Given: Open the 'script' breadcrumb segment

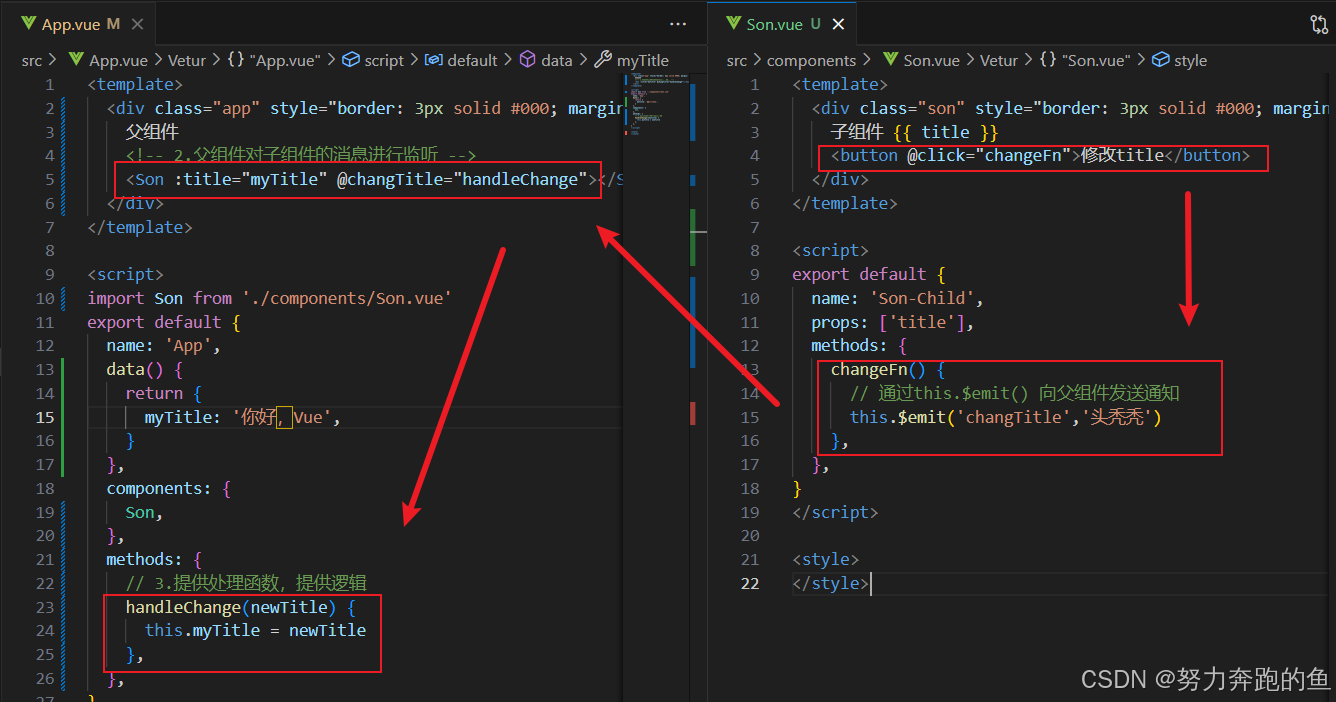Looking at the screenshot, I should pos(384,60).
